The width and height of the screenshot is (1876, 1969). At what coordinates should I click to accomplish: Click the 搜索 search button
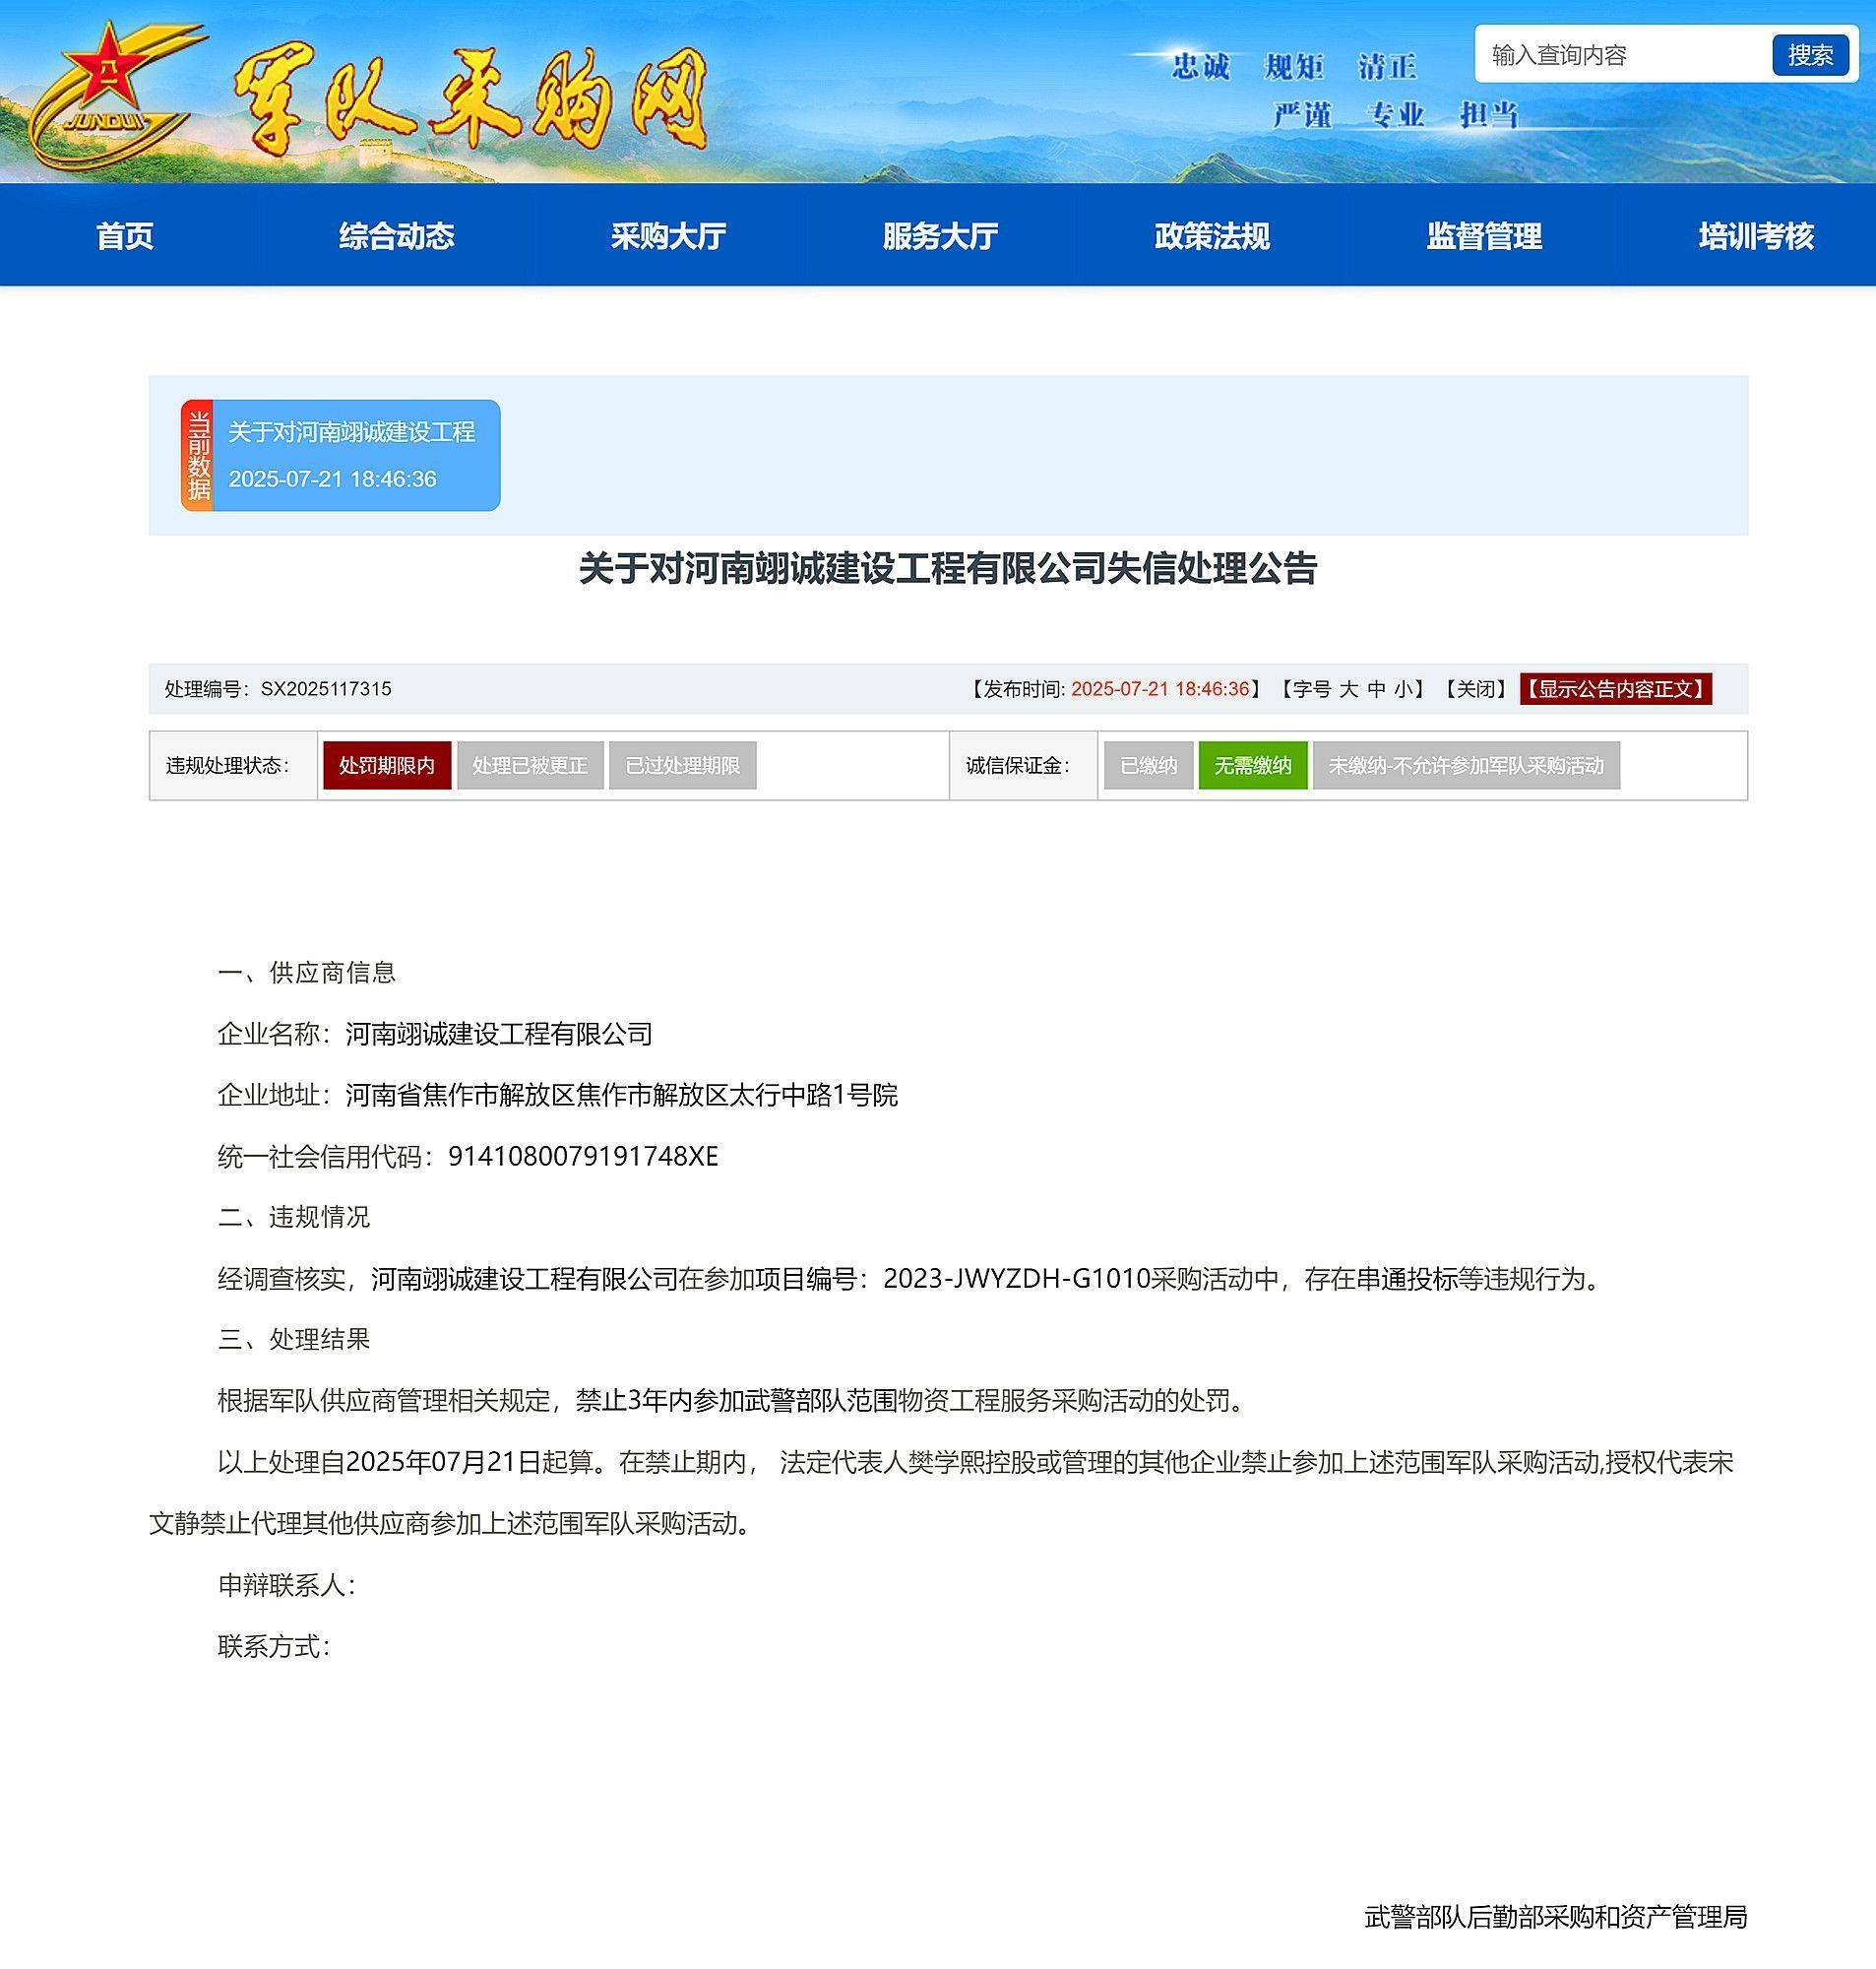pyautogui.click(x=1810, y=55)
